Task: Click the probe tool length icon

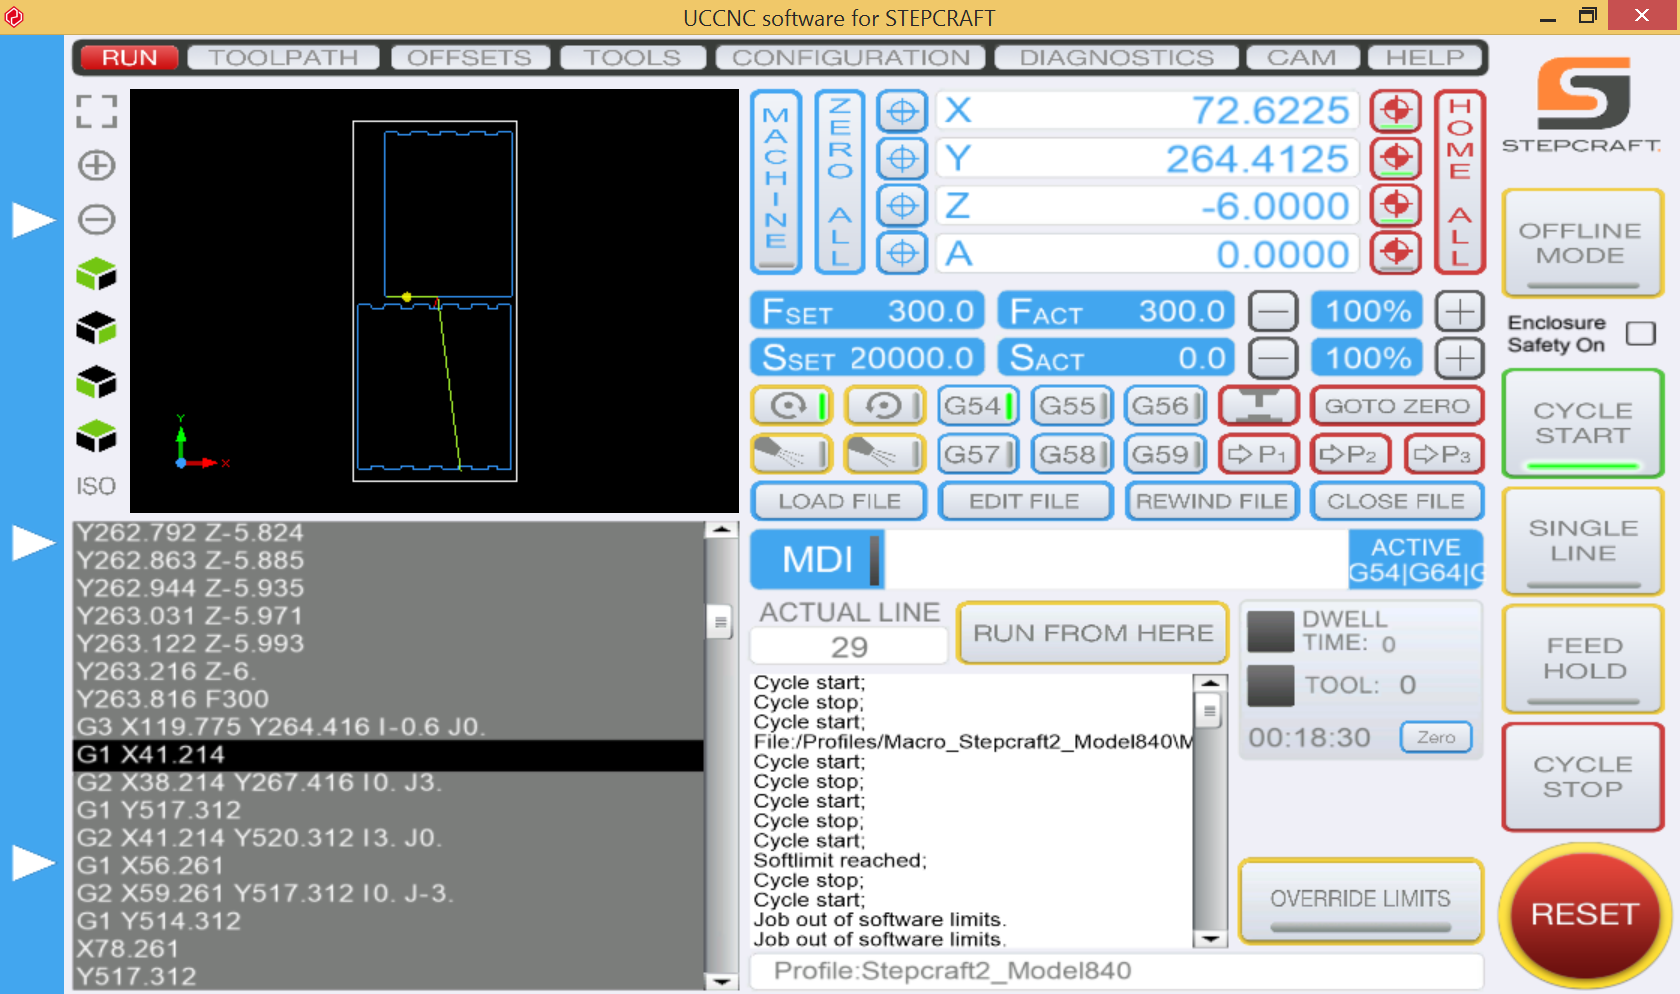Action: (x=1259, y=406)
